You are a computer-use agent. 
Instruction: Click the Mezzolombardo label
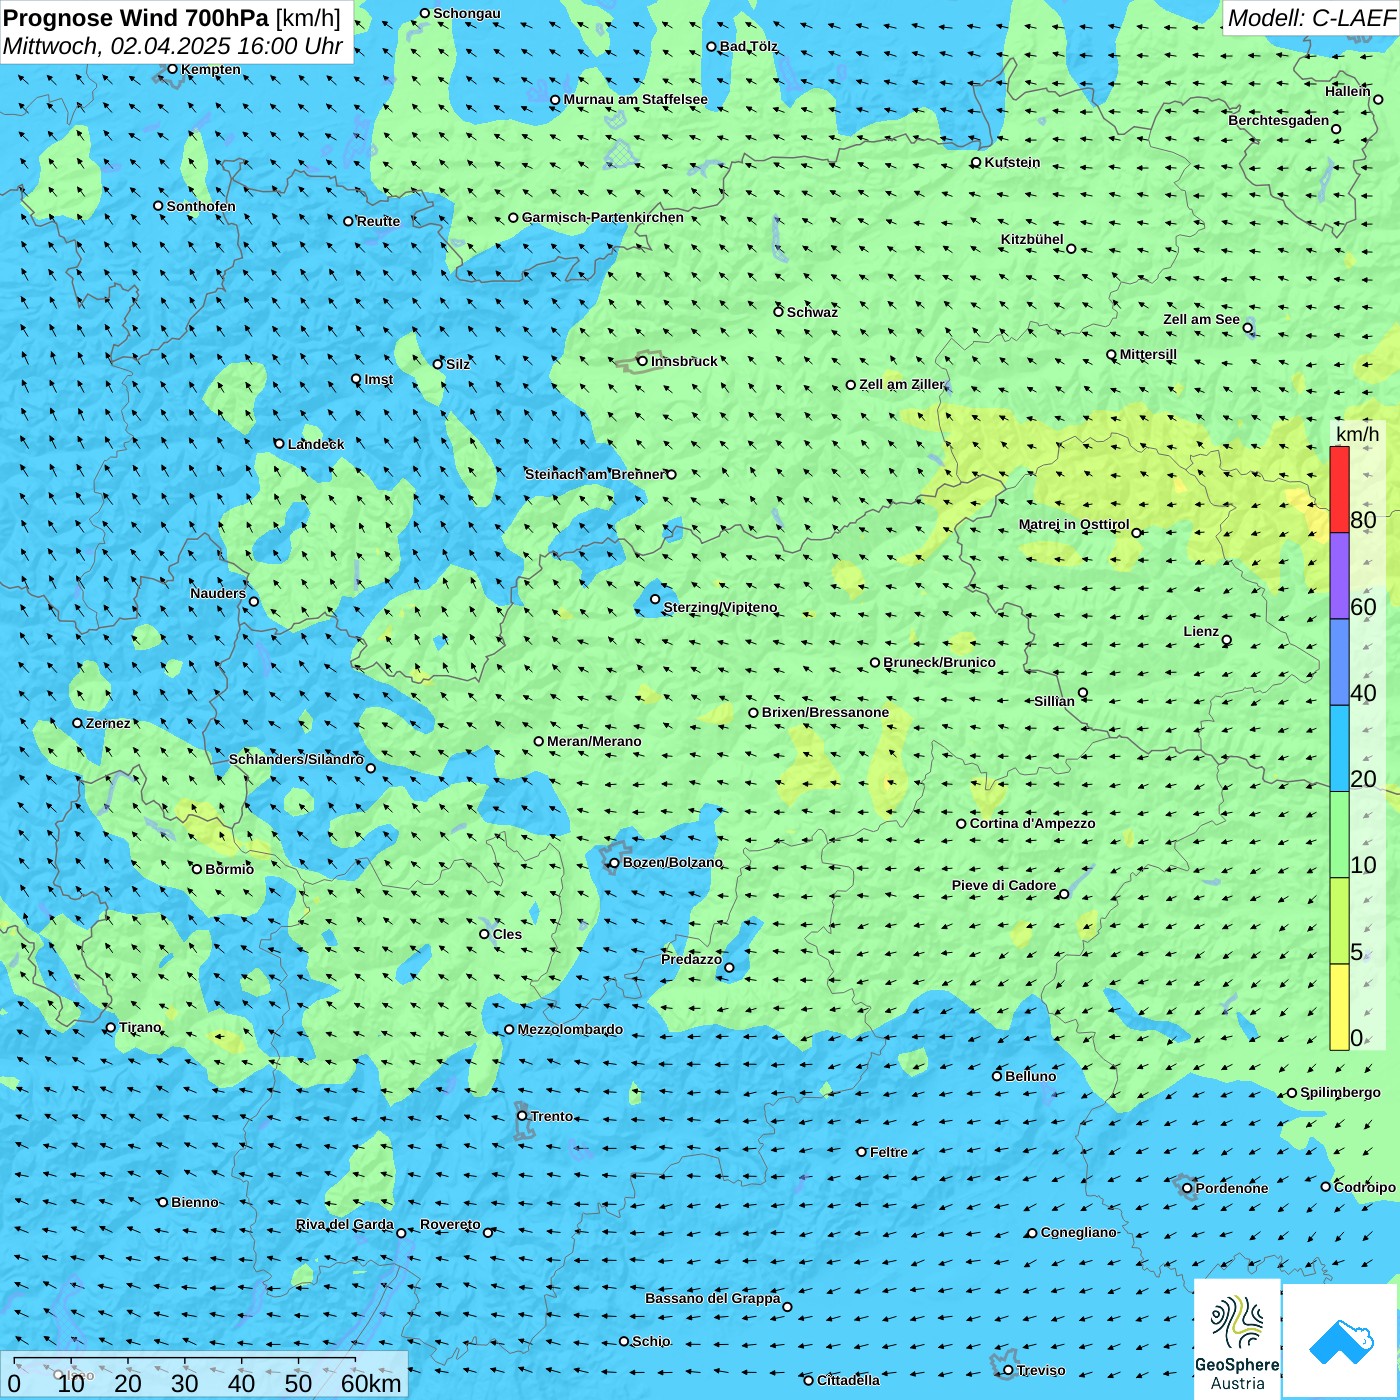[x=570, y=1029]
